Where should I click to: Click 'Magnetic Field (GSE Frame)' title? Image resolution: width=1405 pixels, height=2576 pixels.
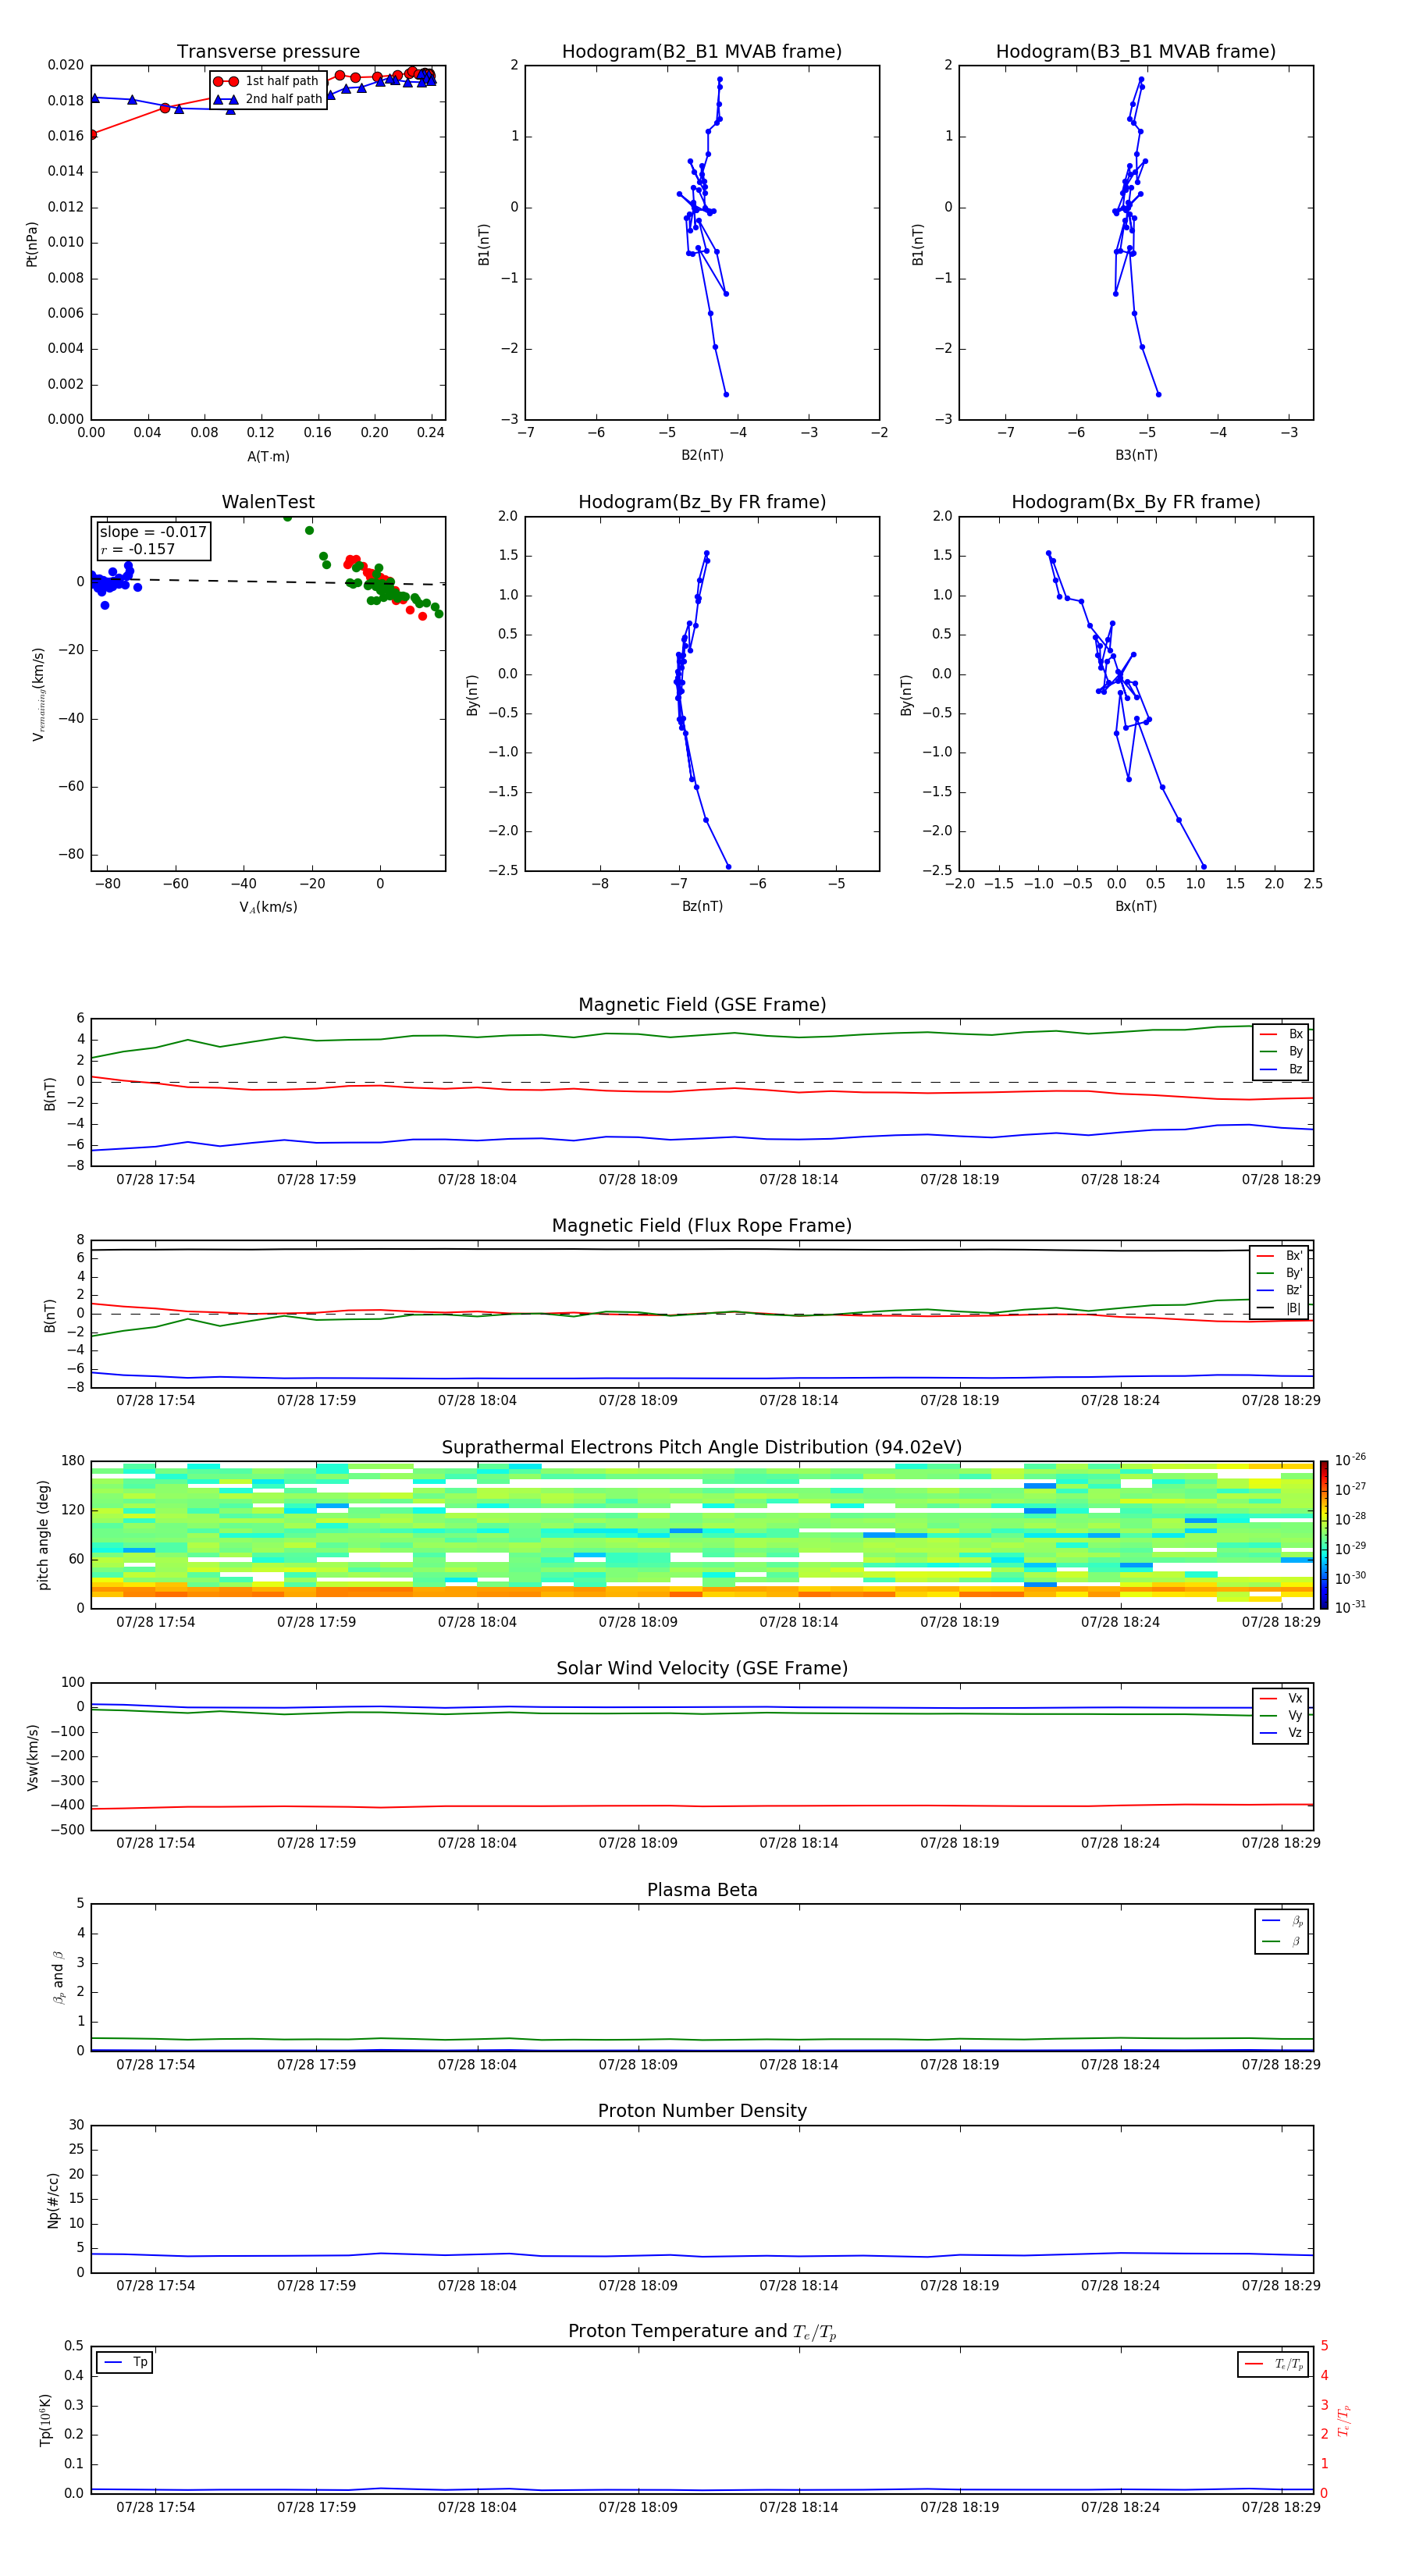click(x=702, y=1005)
